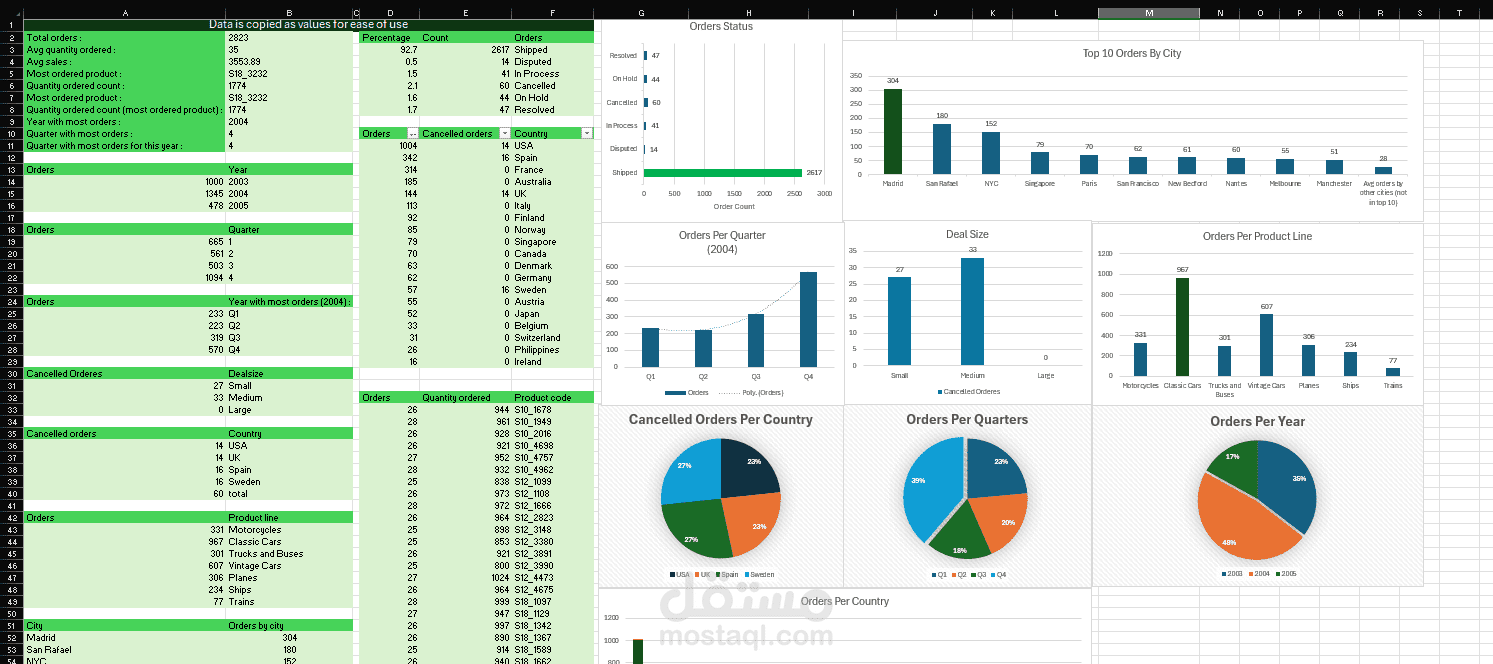Select column A header
The height and width of the screenshot is (664, 1493).
(x=124, y=13)
